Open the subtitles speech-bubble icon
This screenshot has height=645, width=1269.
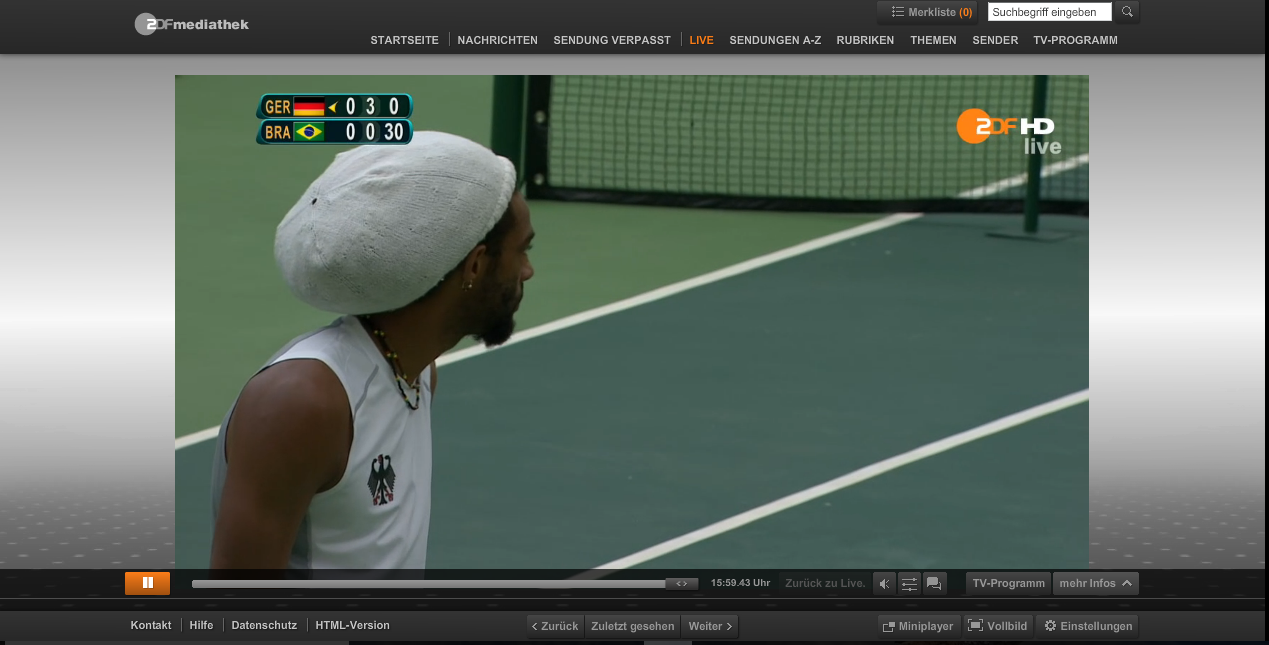934,583
